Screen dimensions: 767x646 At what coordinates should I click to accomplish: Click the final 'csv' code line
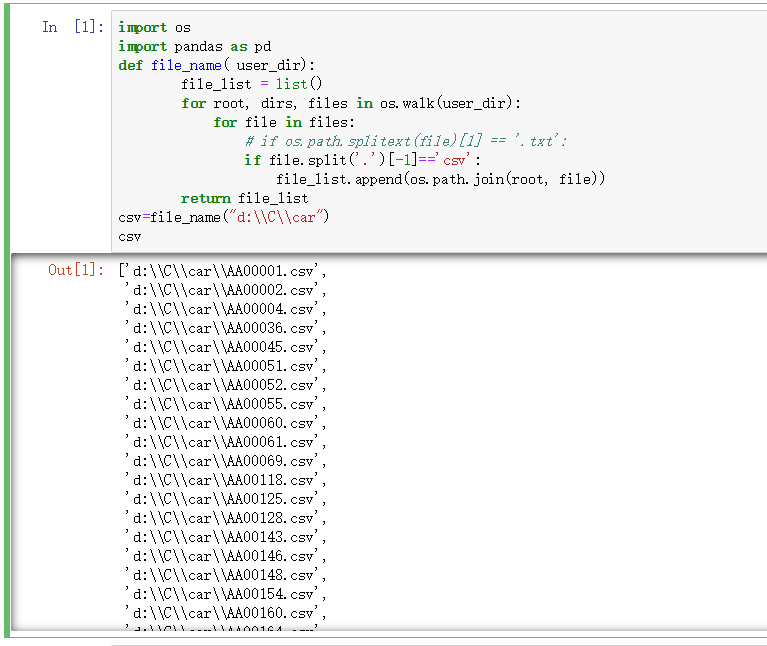coord(130,237)
